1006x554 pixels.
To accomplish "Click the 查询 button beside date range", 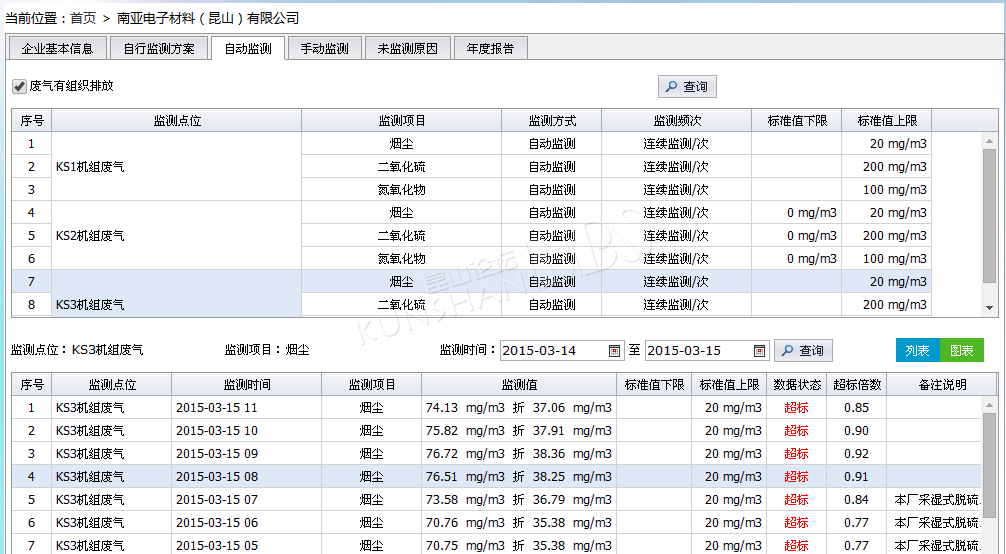I will coord(803,351).
